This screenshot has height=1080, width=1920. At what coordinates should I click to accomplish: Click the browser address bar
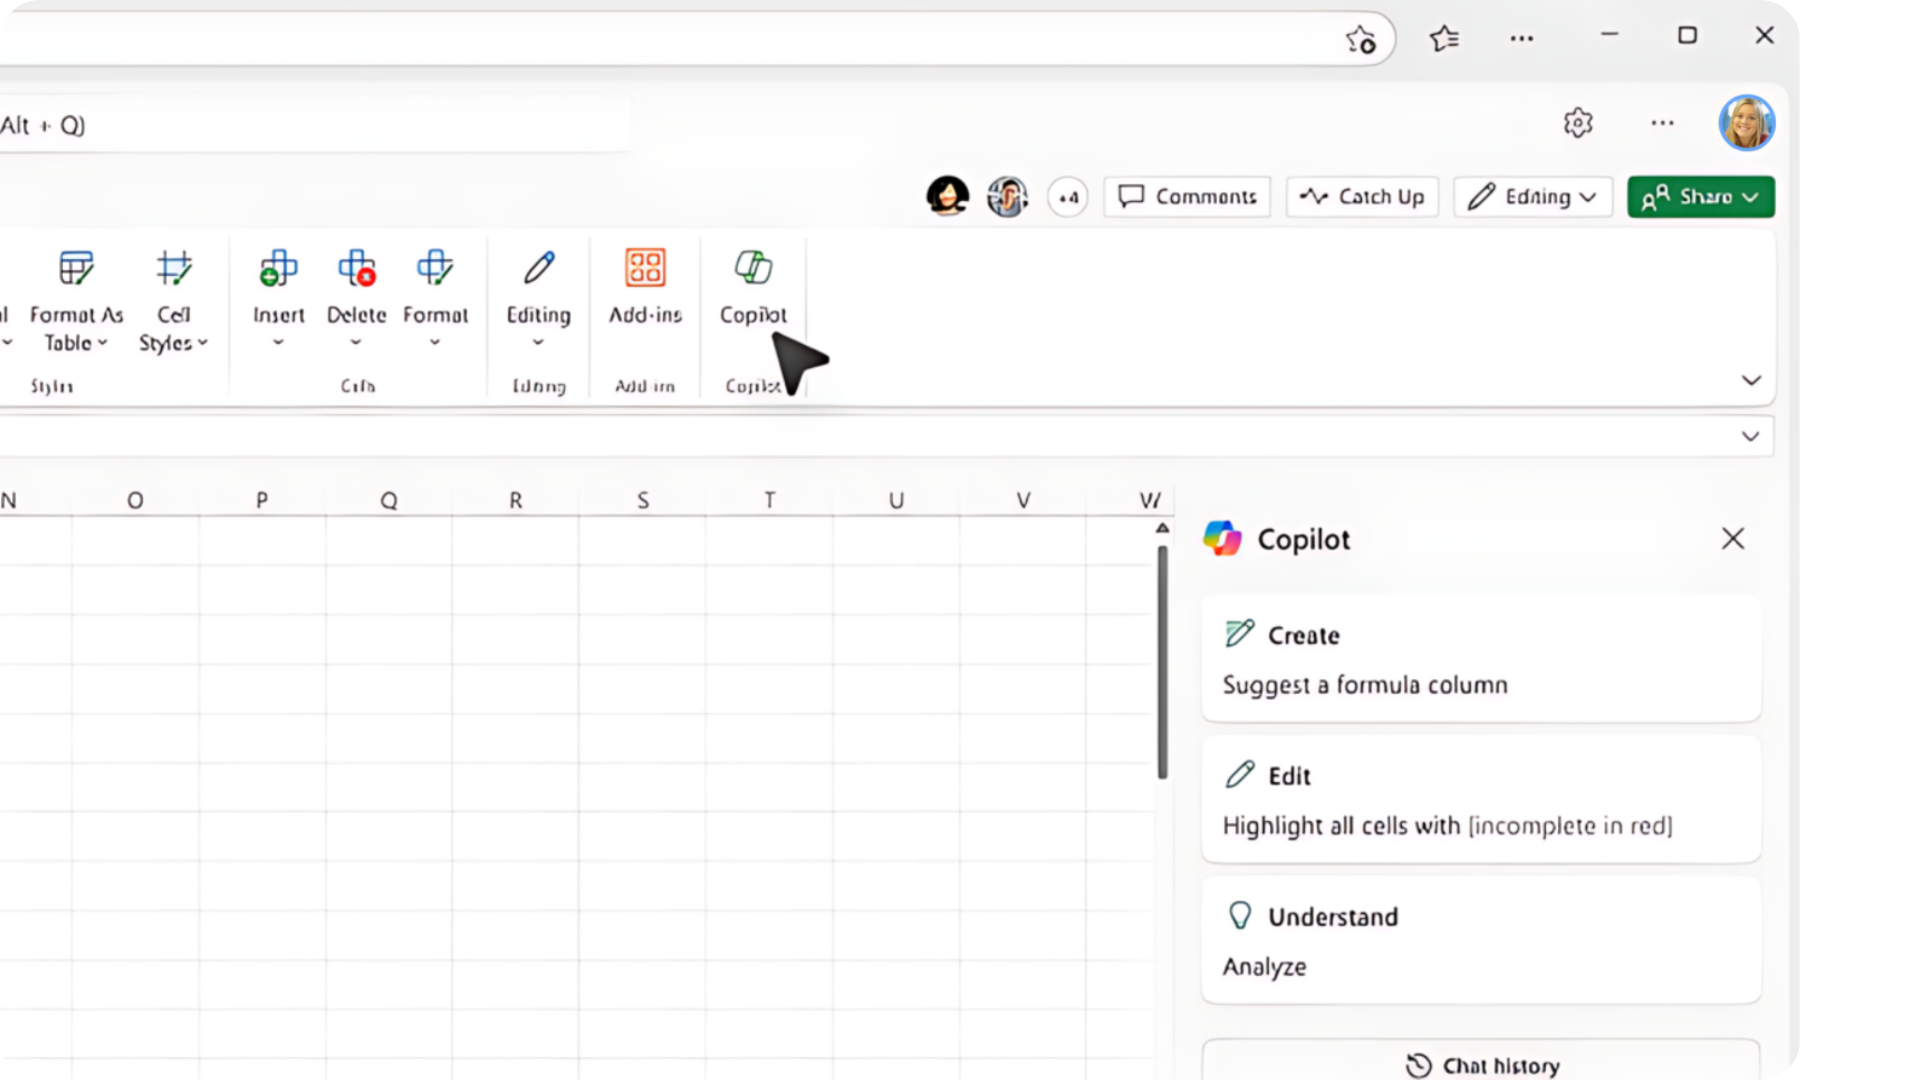point(665,39)
